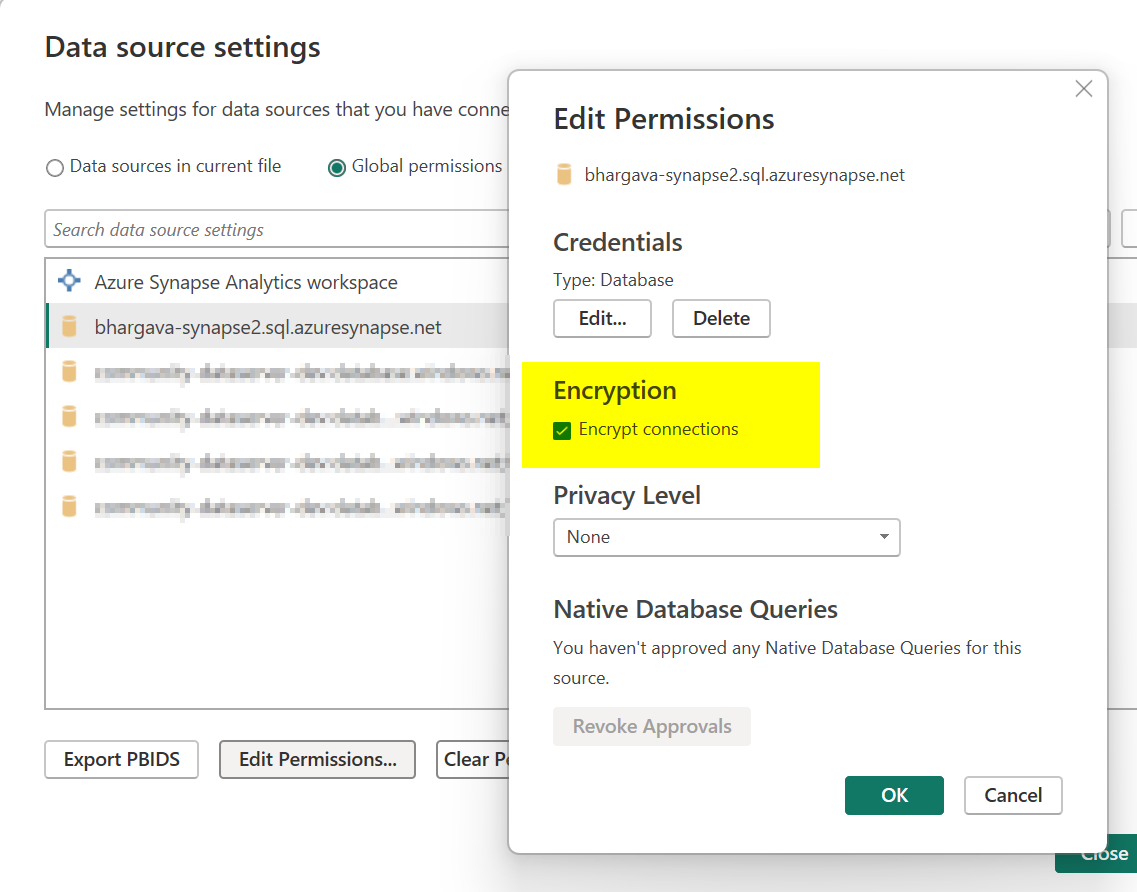
Task: Select the Data sources in current file option
Action: (55, 167)
